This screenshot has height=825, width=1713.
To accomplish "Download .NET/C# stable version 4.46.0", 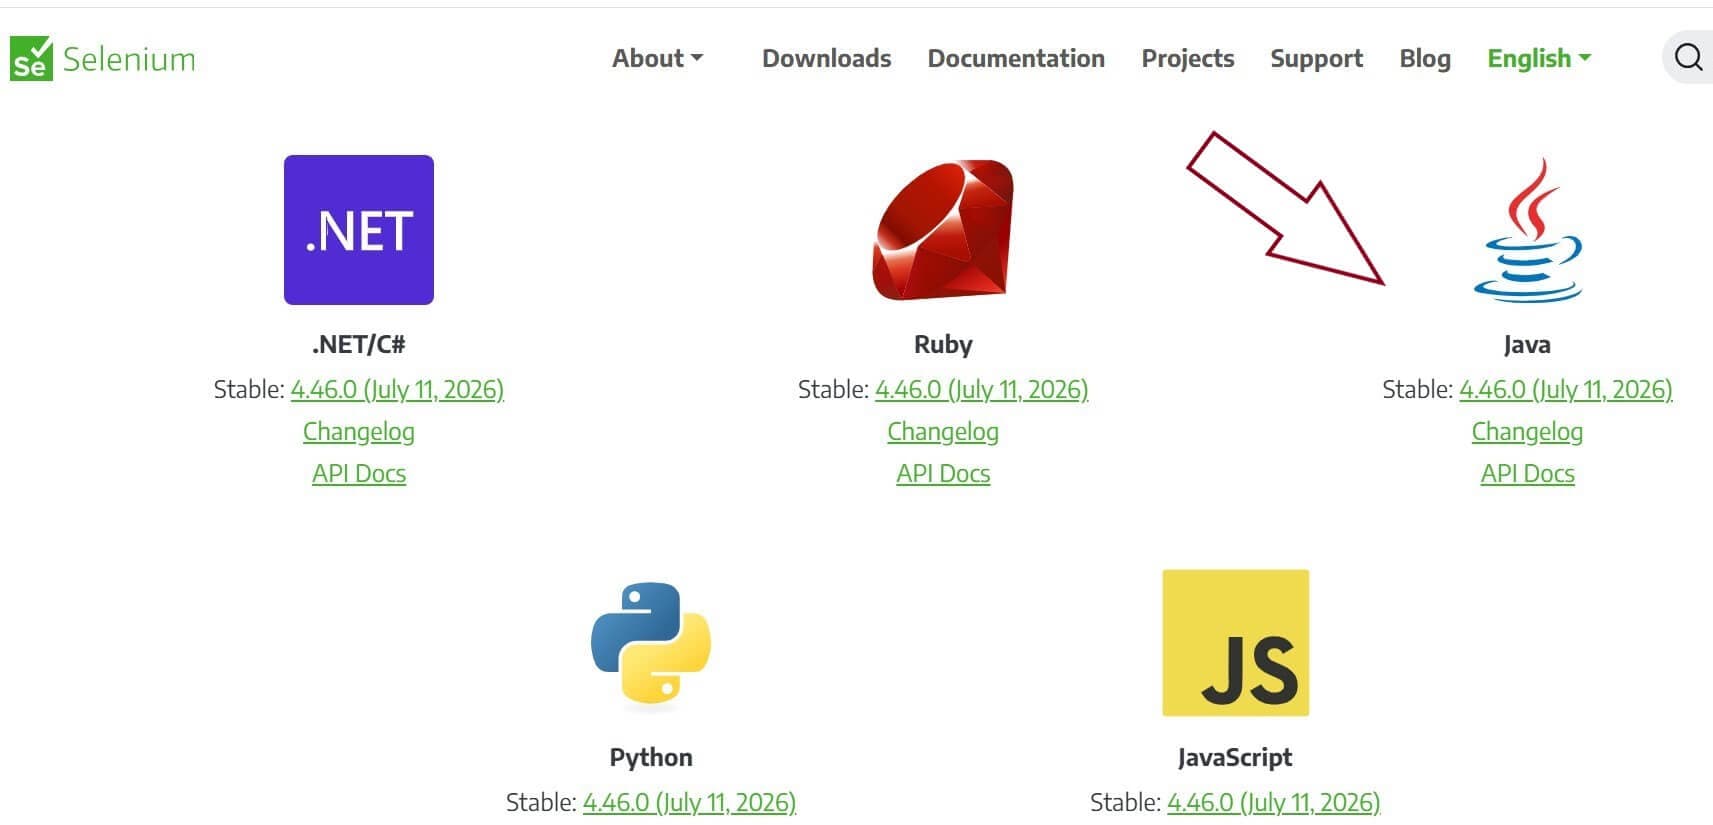I will click(x=397, y=389).
